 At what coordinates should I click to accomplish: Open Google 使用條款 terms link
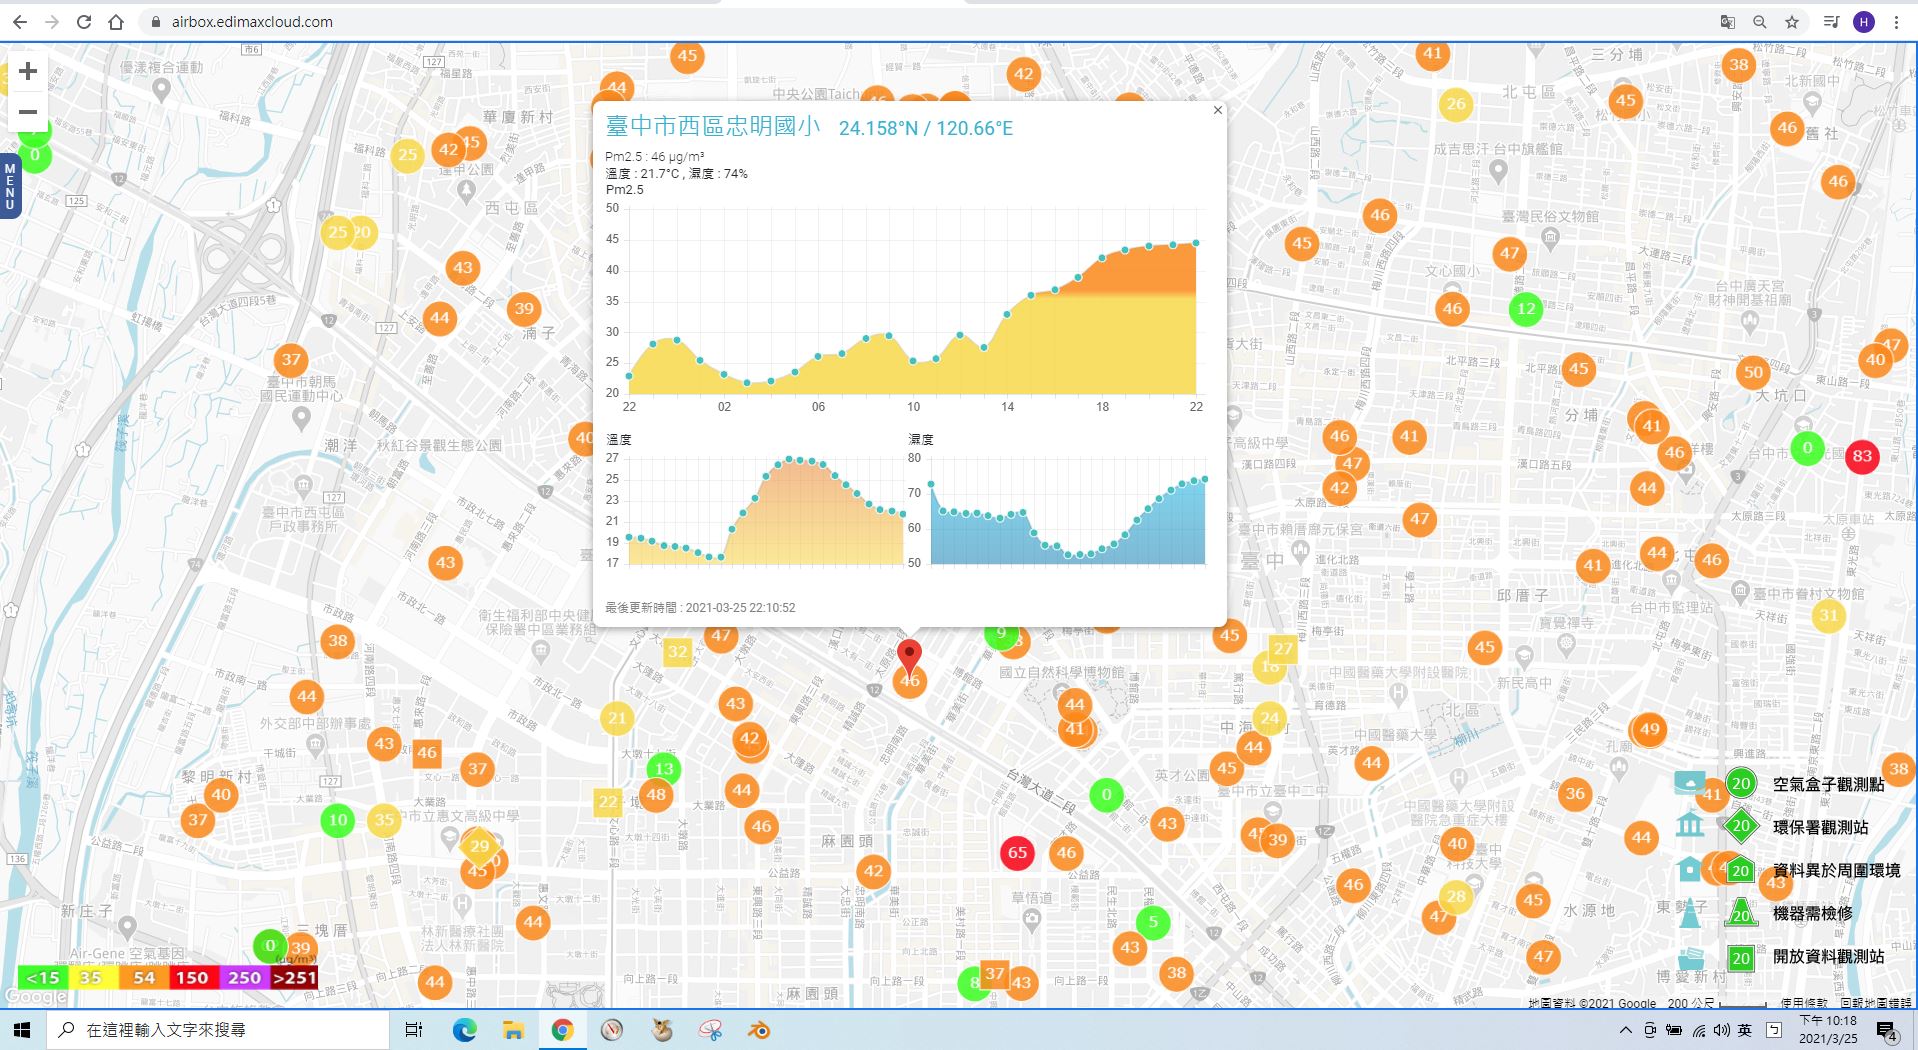coord(1803,1002)
